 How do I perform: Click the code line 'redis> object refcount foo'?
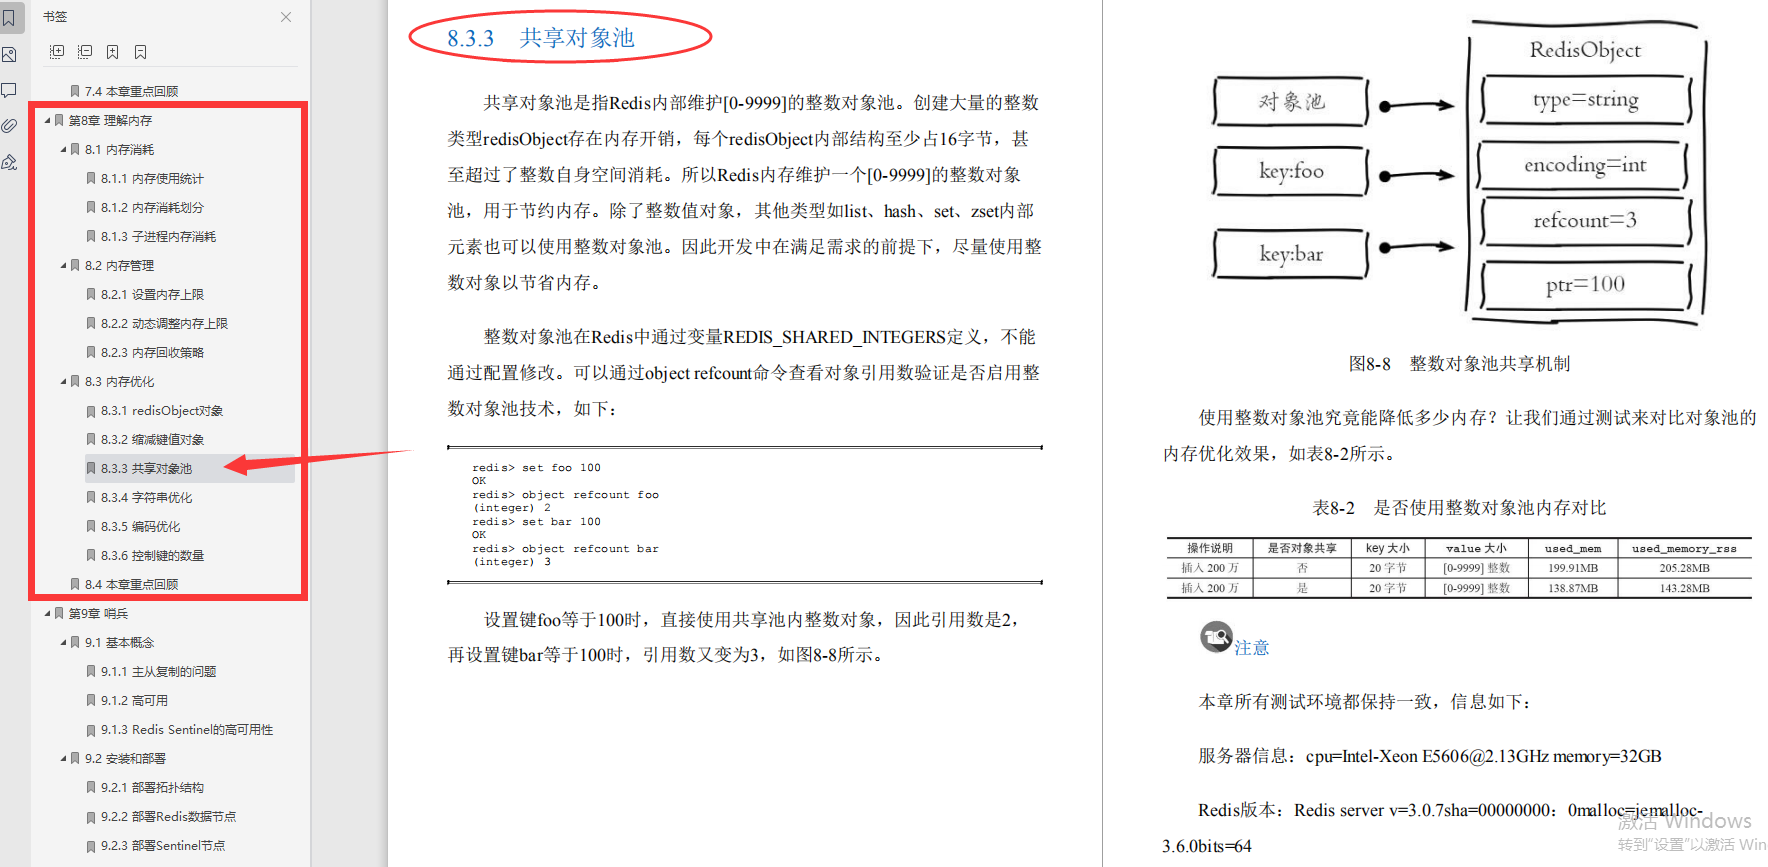[x=565, y=494]
